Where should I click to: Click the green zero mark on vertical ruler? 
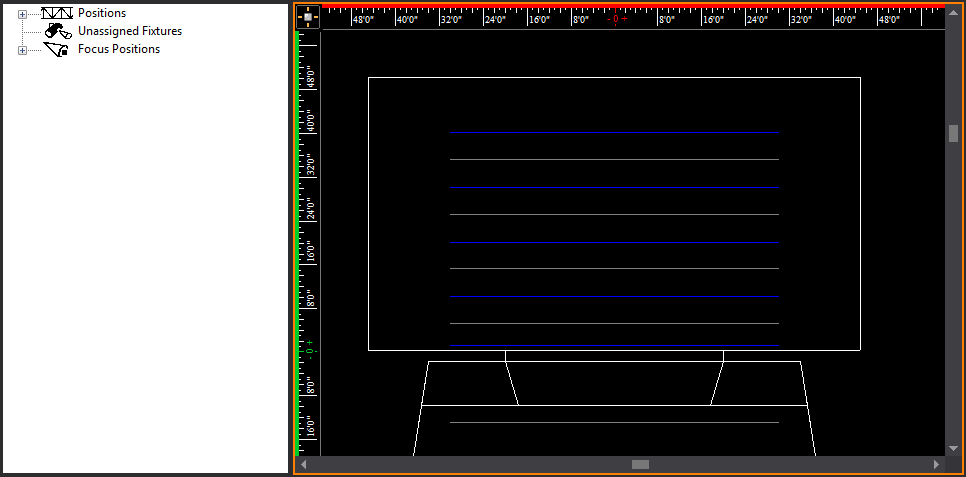pos(310,348)
